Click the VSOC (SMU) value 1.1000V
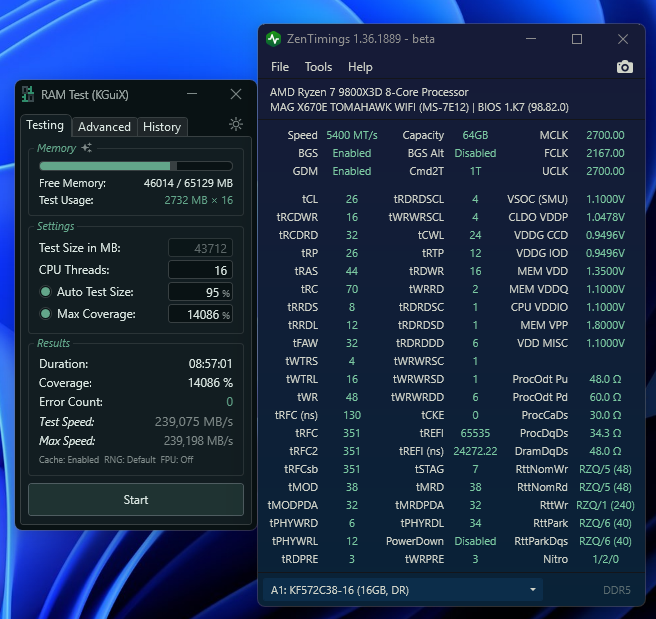This screenshot has width=656, height=619. click(x=605, y=199)
